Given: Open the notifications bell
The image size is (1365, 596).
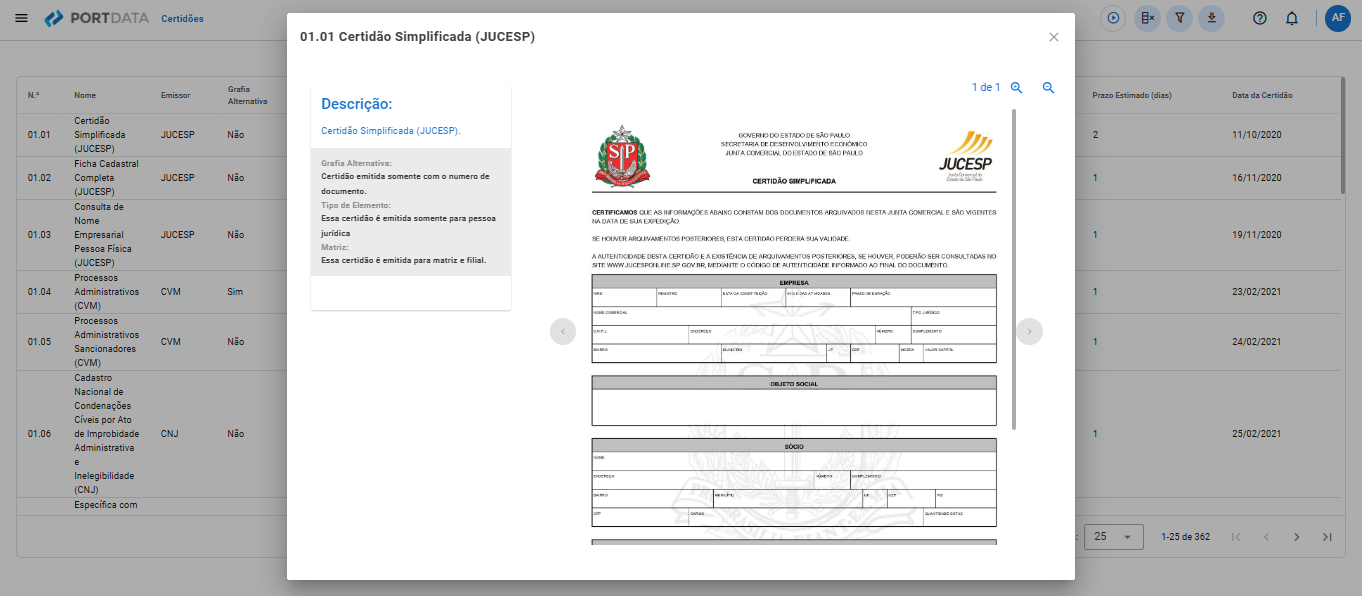Looking at the screenshot, I should click(1292, 19).
